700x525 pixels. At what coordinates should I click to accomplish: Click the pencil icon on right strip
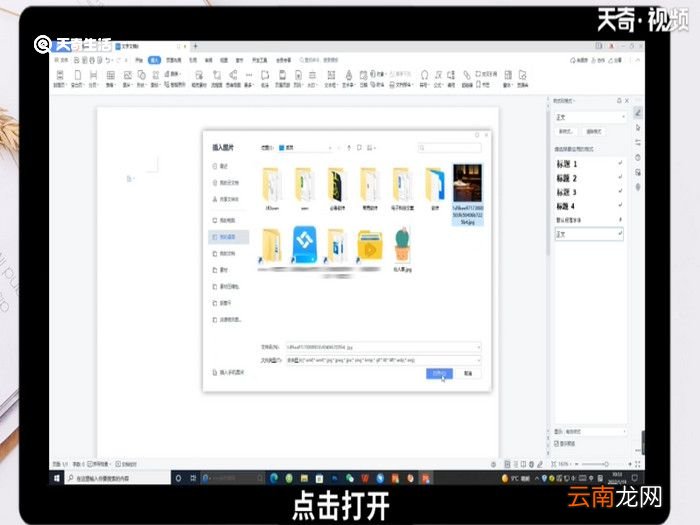tap(638, 113)
